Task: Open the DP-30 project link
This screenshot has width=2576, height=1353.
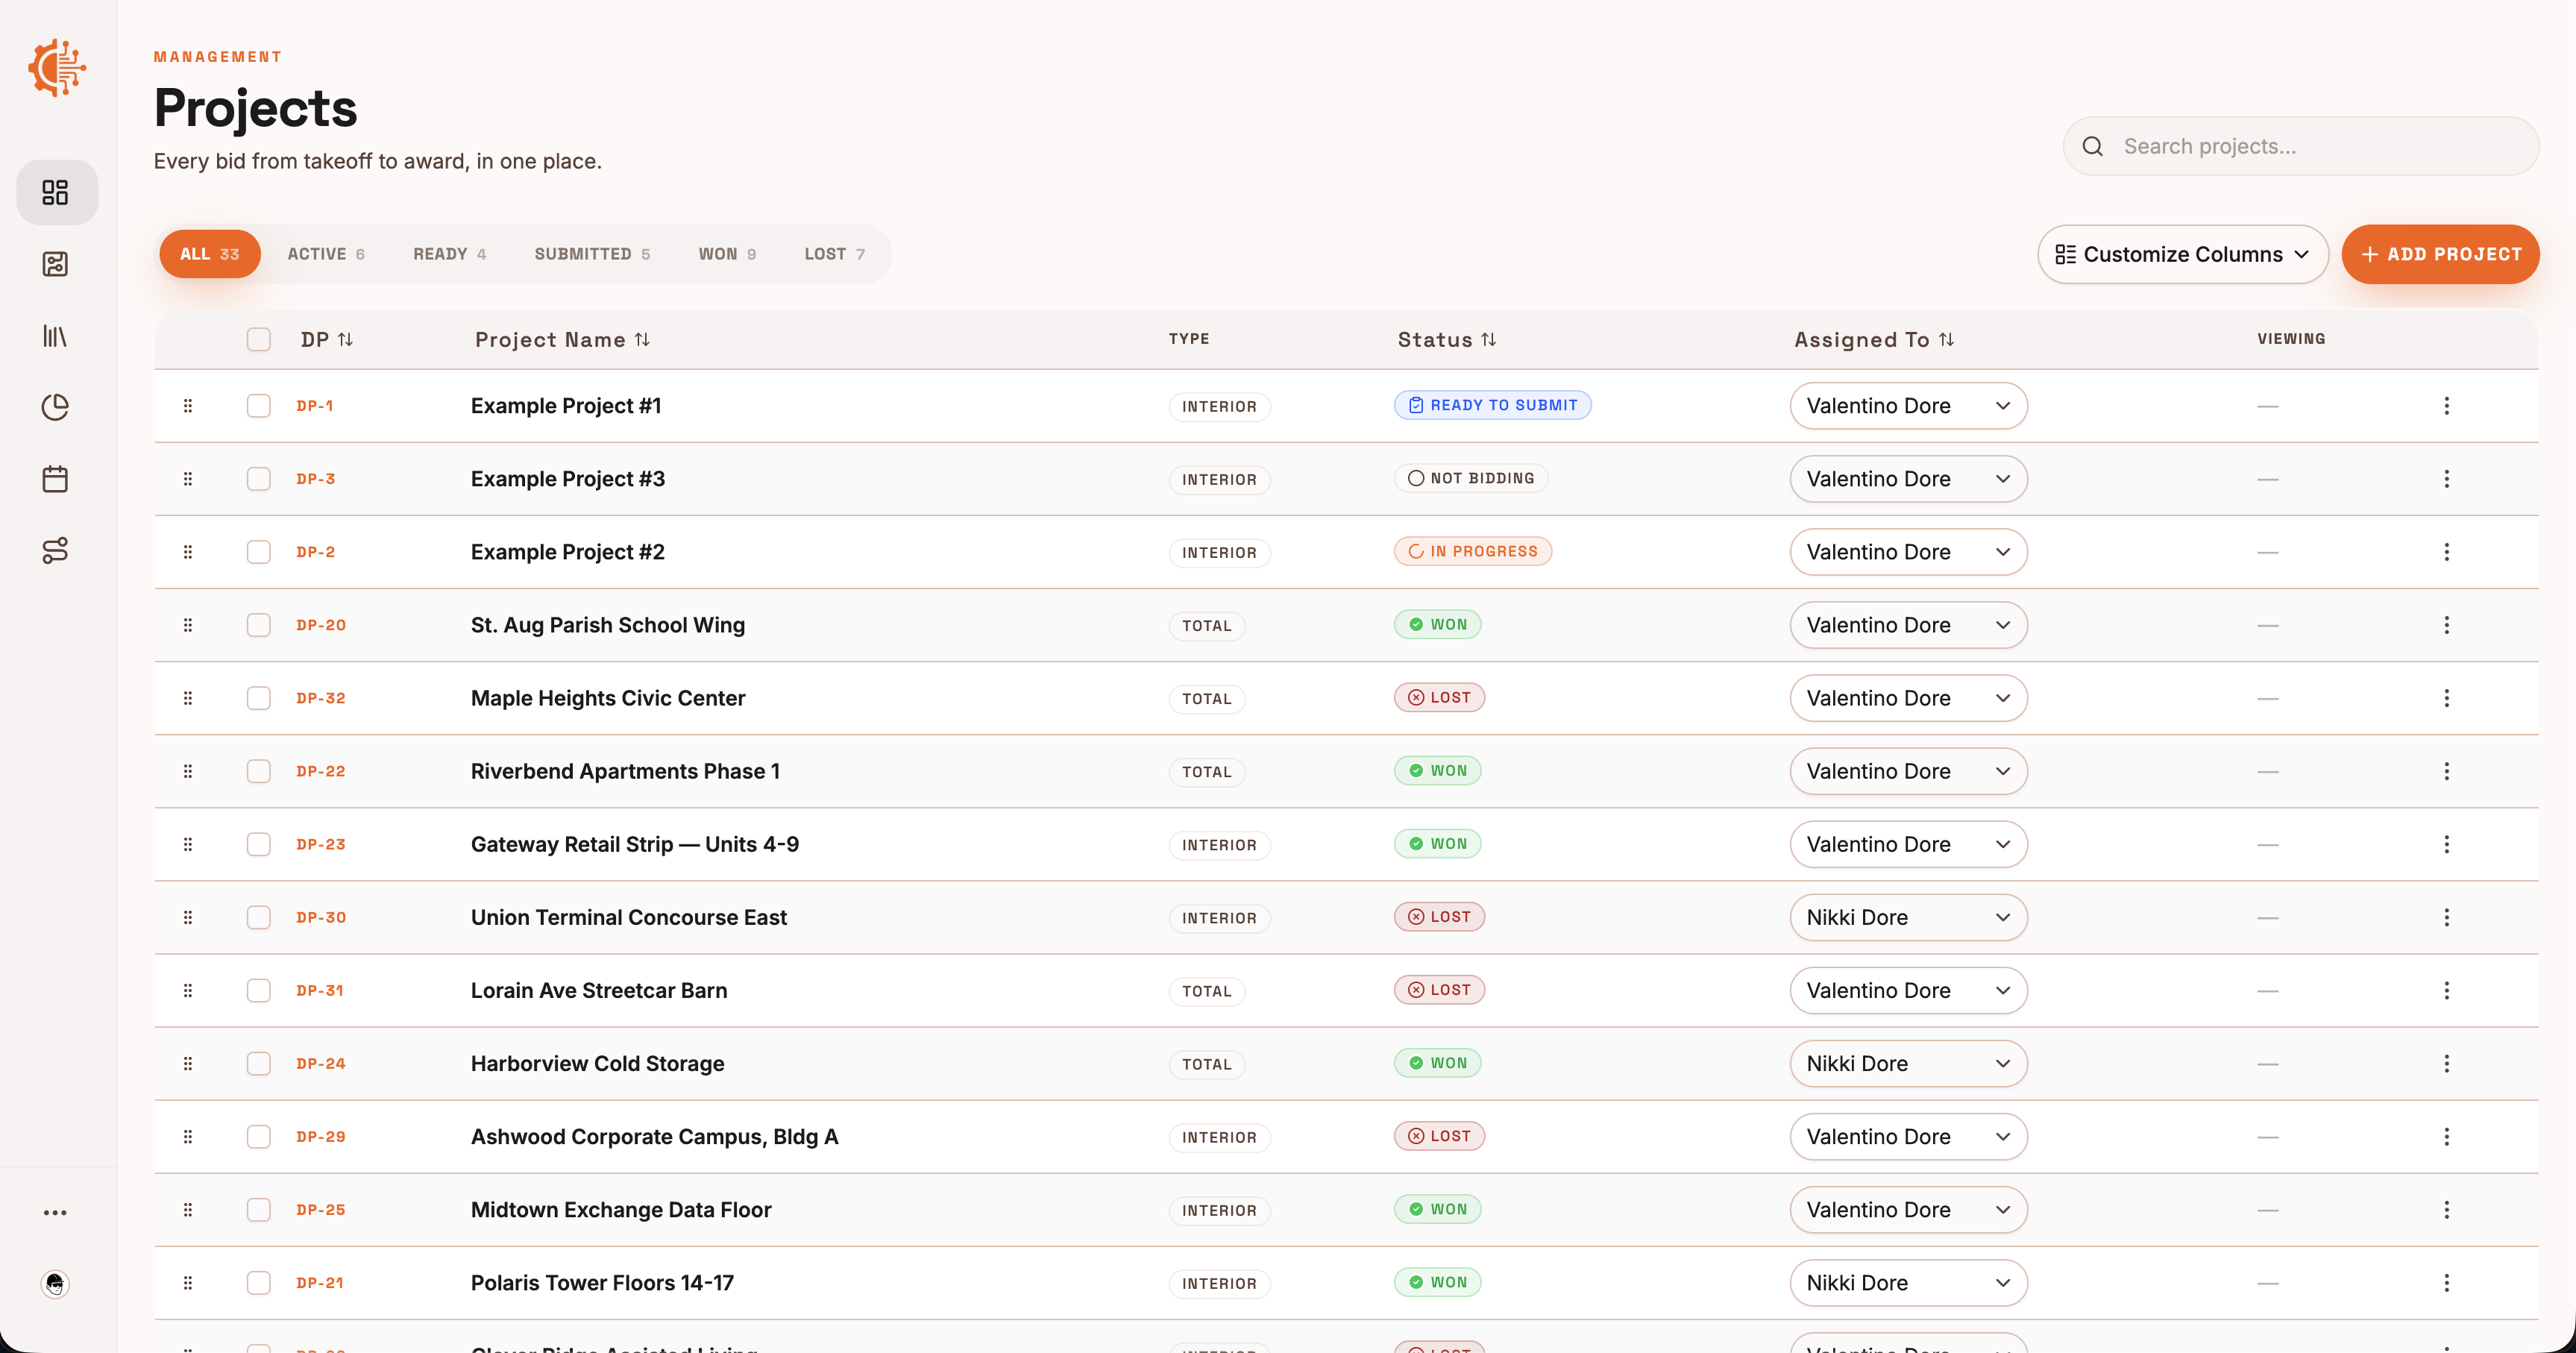Action: click(321, 917)
